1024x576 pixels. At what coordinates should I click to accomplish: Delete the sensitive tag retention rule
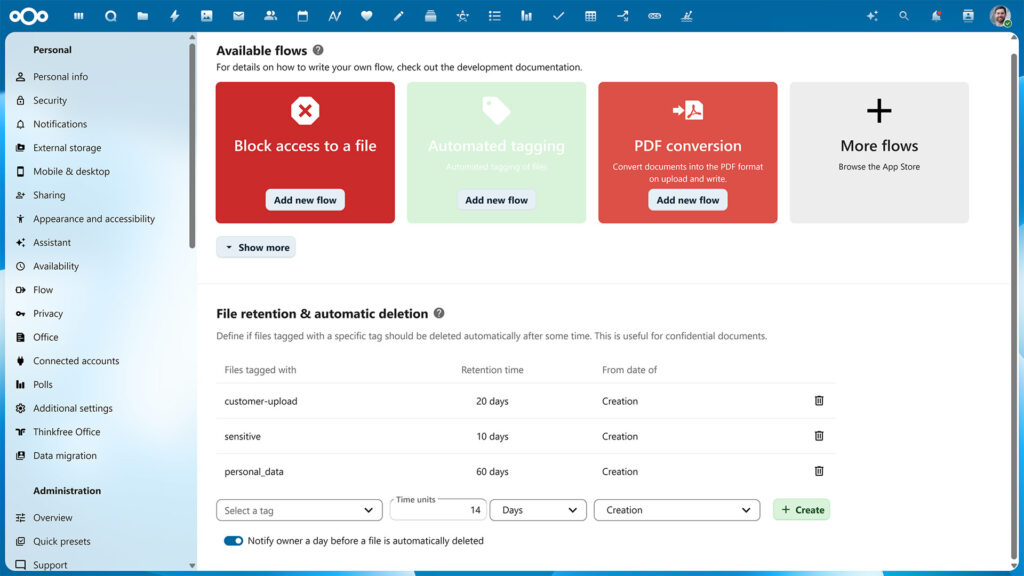click(819, 436)
